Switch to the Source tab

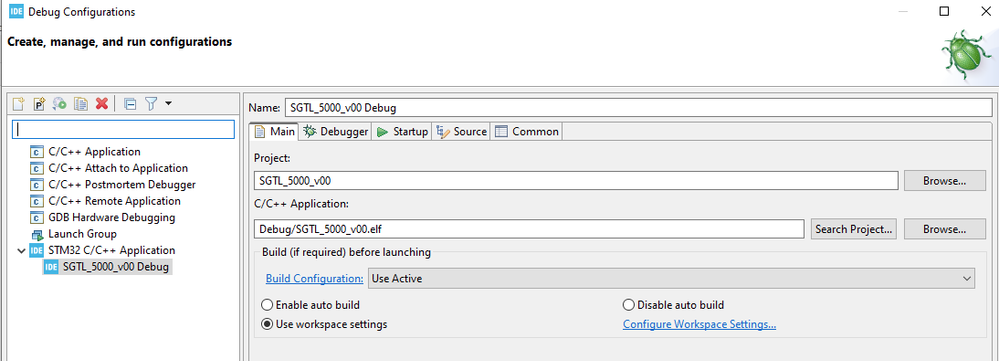pos(461,132)
